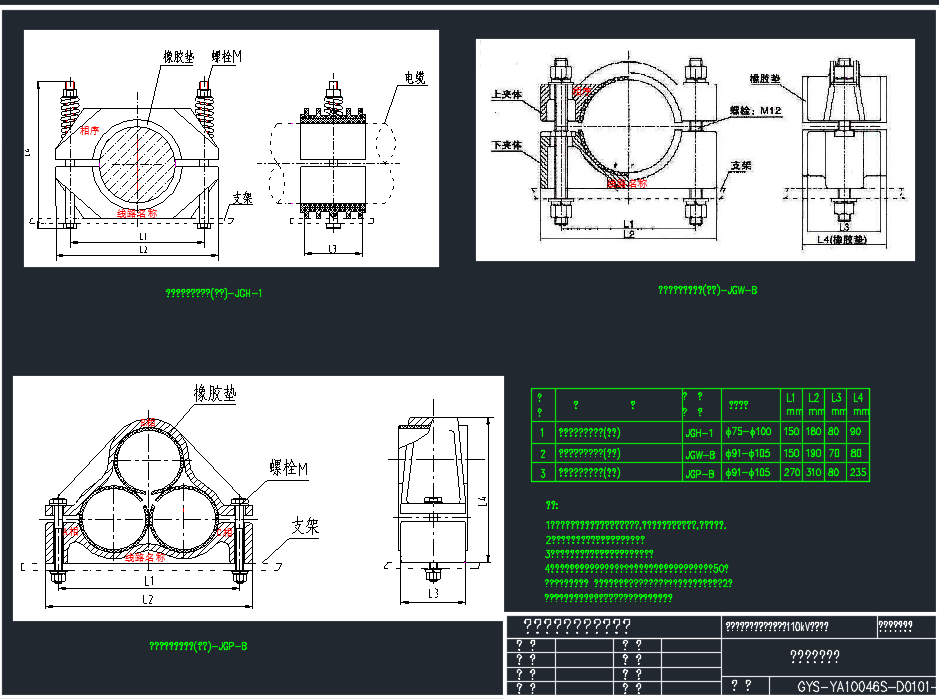Click the green -JCH-1 caption under the top-left drawing

point(214,293)
